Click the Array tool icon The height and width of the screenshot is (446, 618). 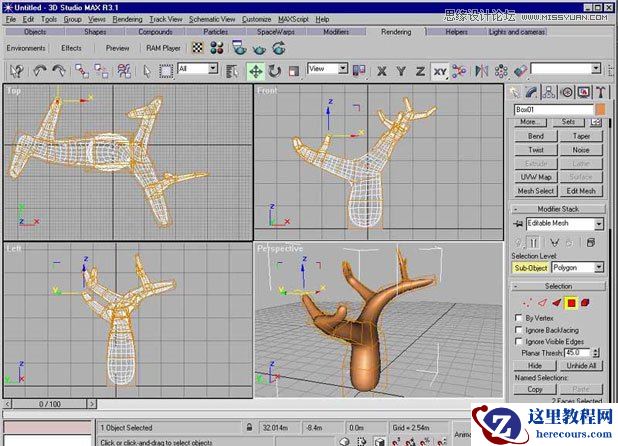501,71
